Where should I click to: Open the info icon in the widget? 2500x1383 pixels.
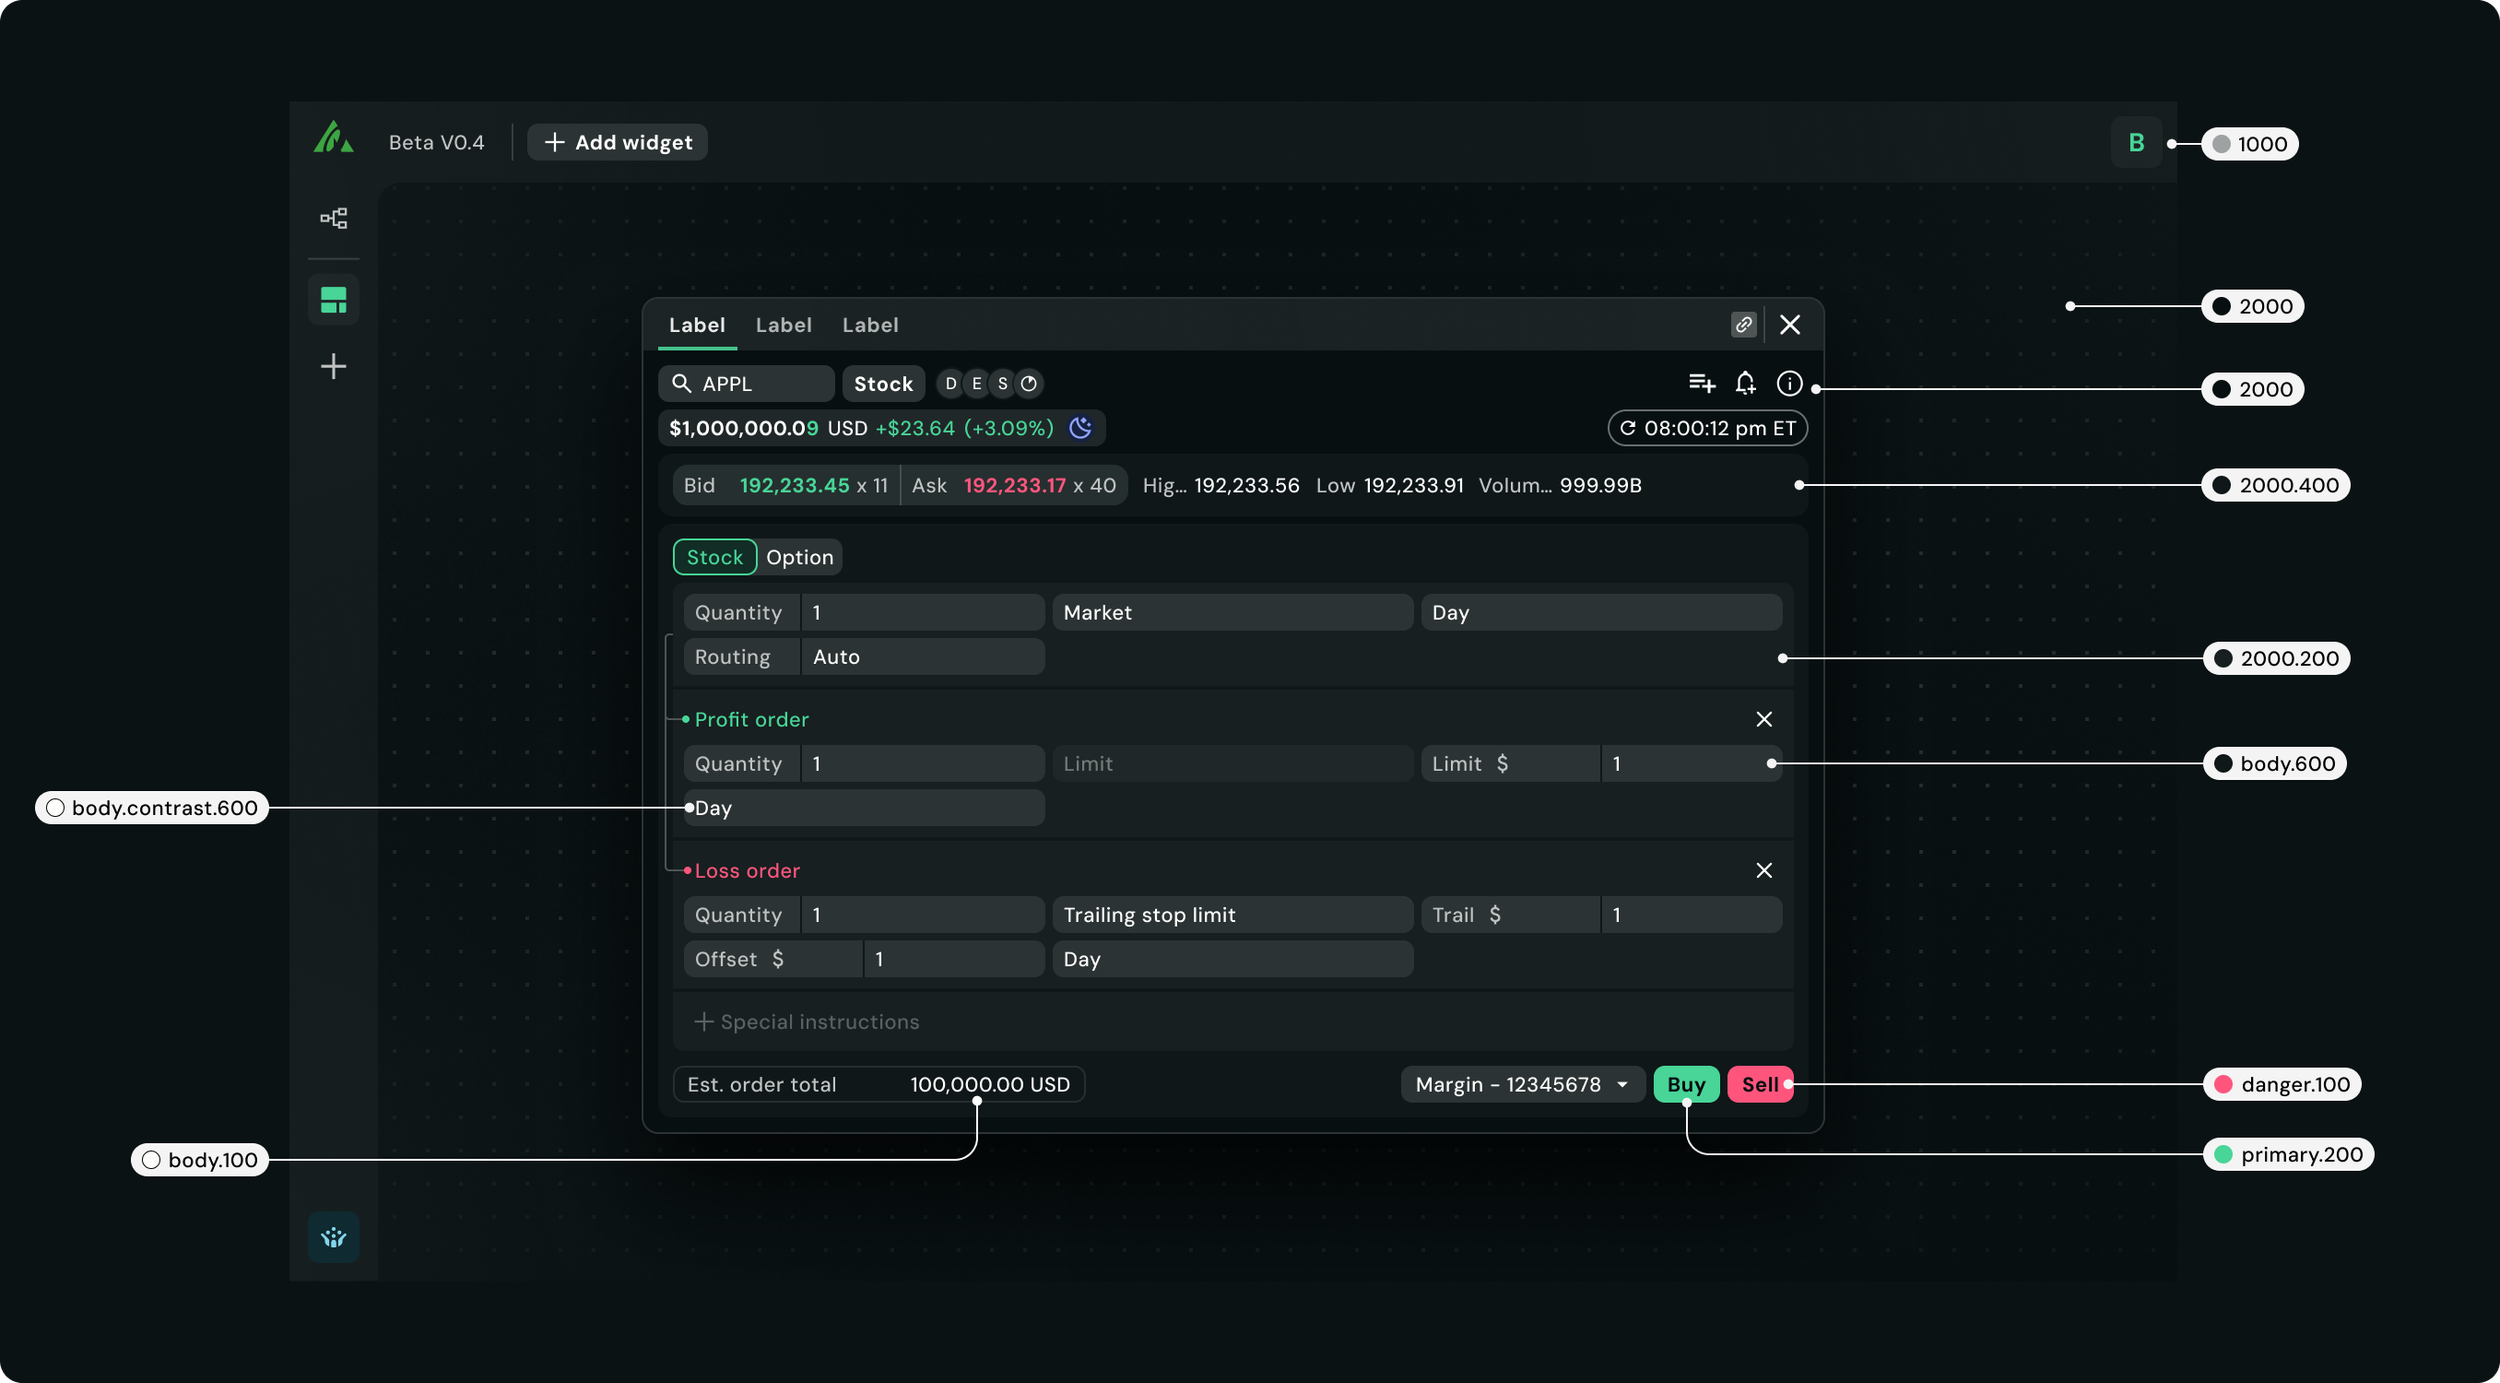click(x=1789, y=383)
